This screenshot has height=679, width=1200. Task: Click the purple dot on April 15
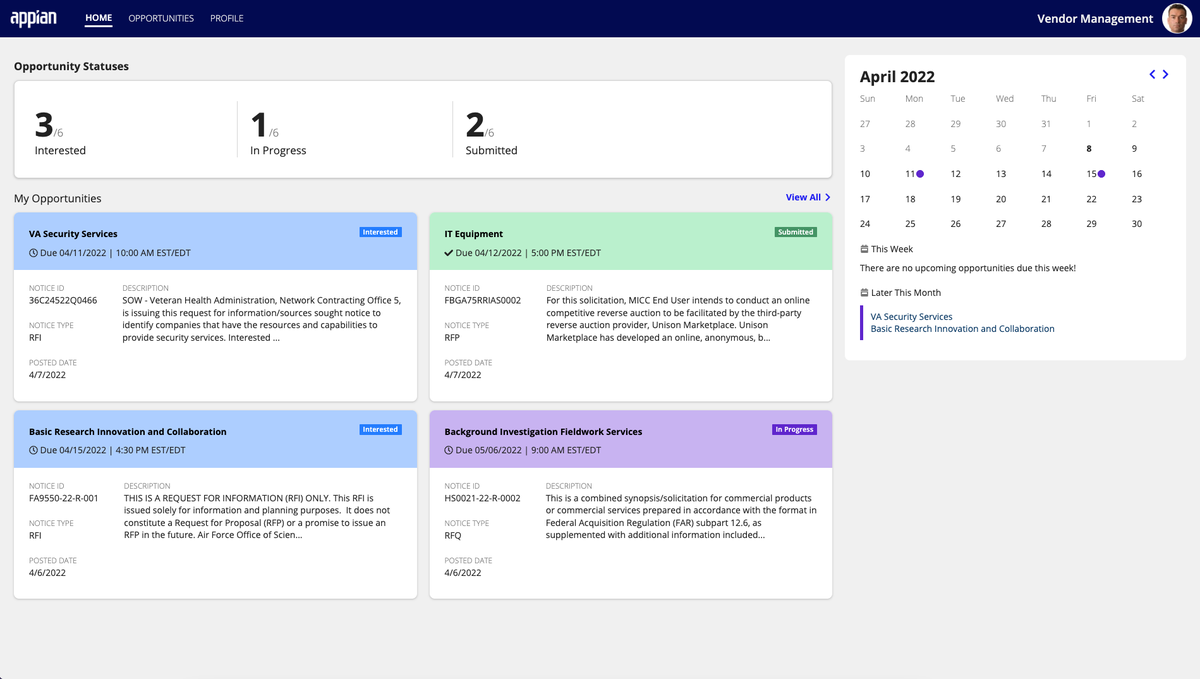click(1101, 174)
